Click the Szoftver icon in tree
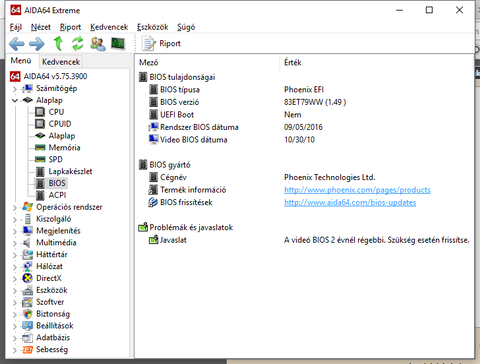 pos(27,302)
